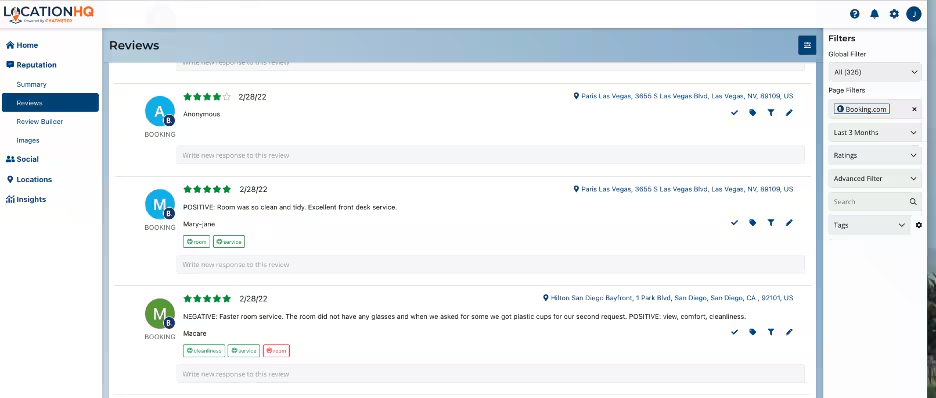Open the help question mark icon

coord(854,14)
